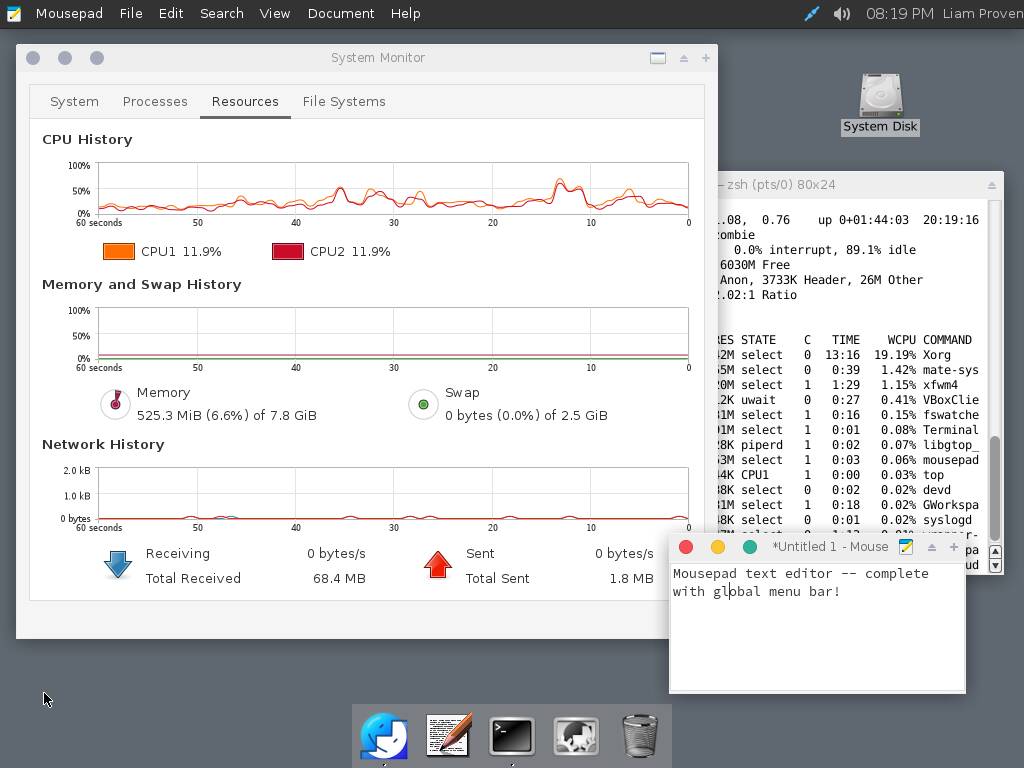The height and width of the screenshot is (768, 1024).
Task: Open the System tab
Action: (x=74, y=102)
